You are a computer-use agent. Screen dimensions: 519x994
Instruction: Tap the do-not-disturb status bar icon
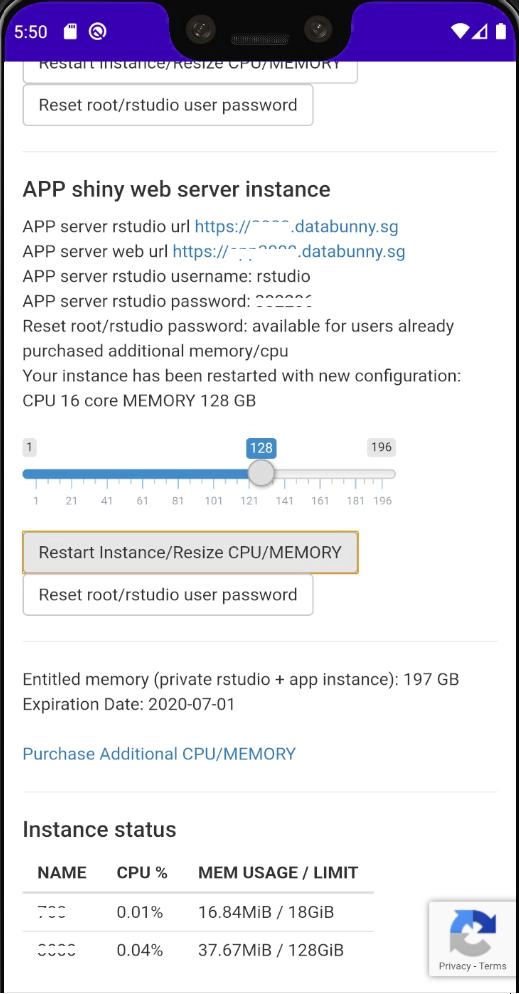[98, 32]
